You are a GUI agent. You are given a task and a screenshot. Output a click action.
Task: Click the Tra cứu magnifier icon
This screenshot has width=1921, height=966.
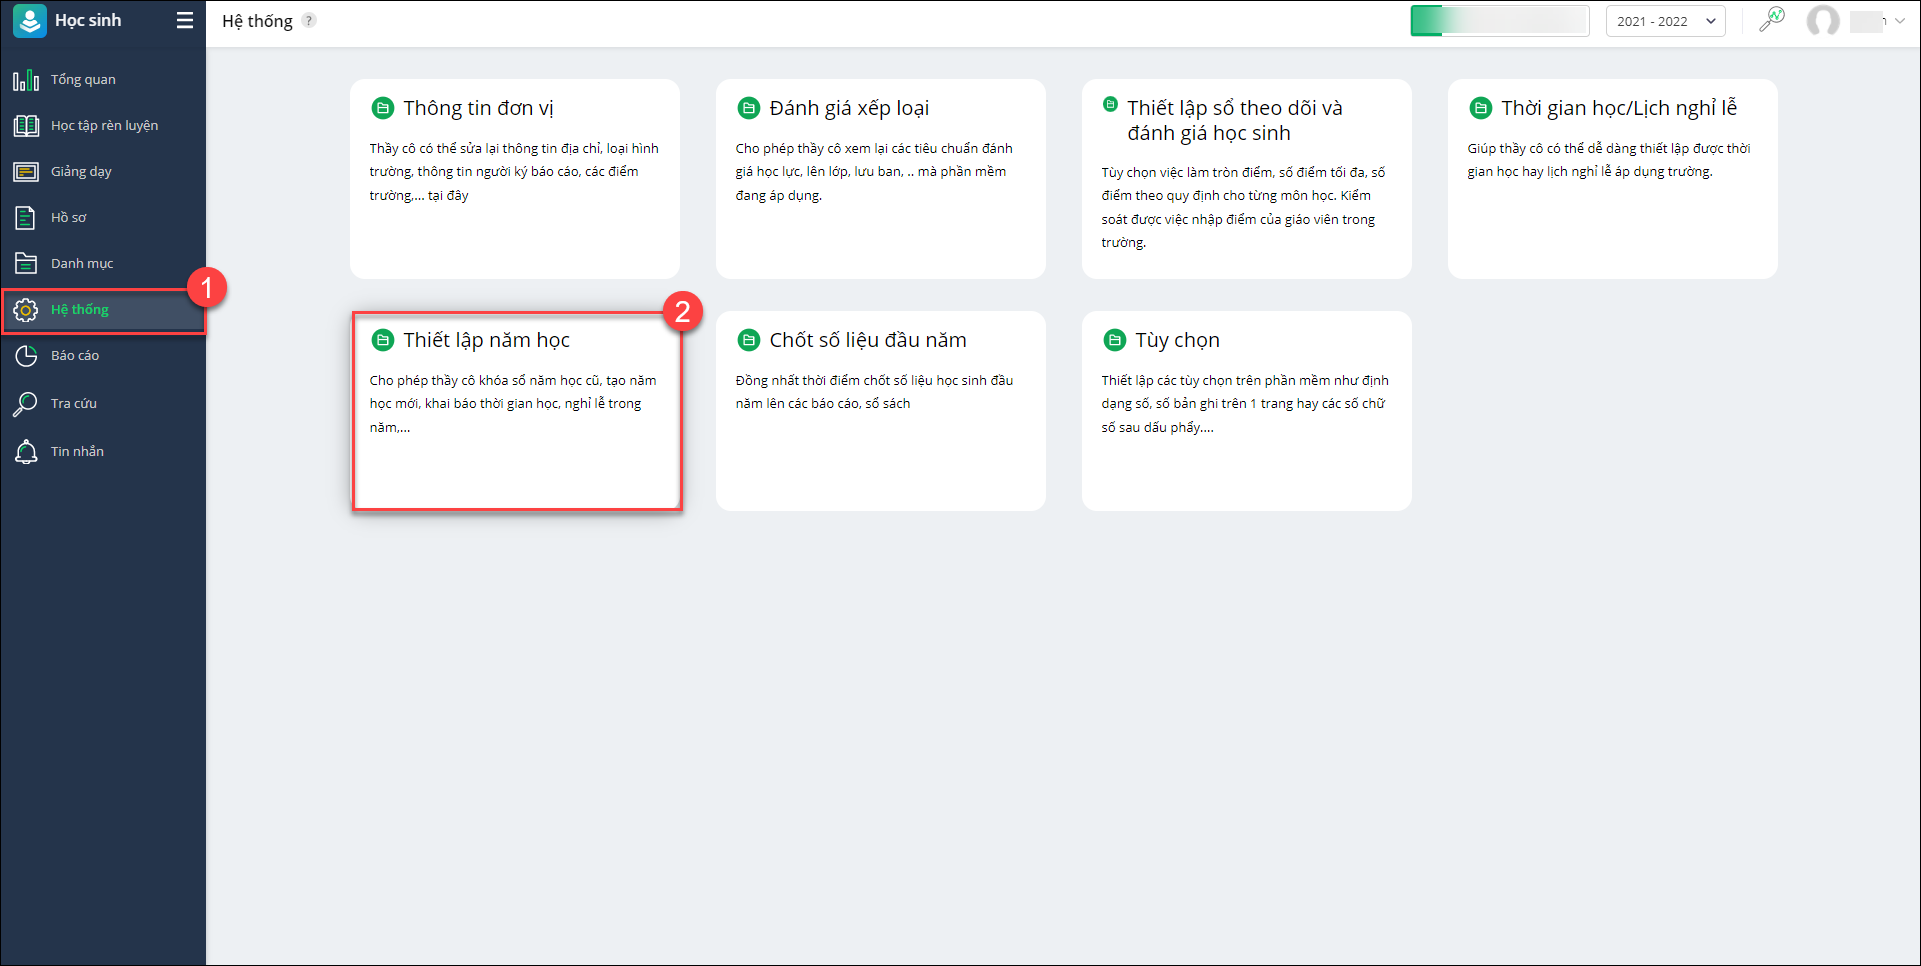pyautogui.click(x=26, y=404)
